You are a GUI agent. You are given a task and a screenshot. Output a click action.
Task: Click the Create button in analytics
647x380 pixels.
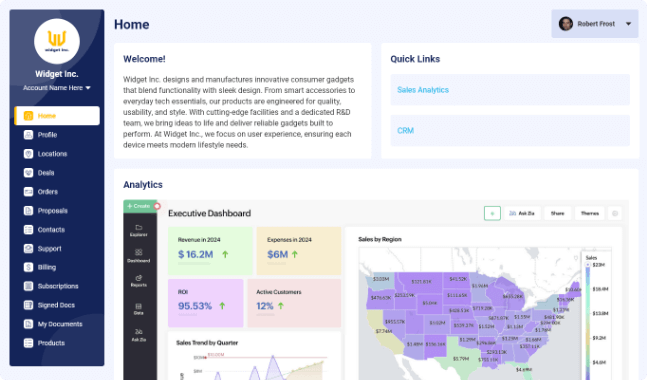click(139, 206)
